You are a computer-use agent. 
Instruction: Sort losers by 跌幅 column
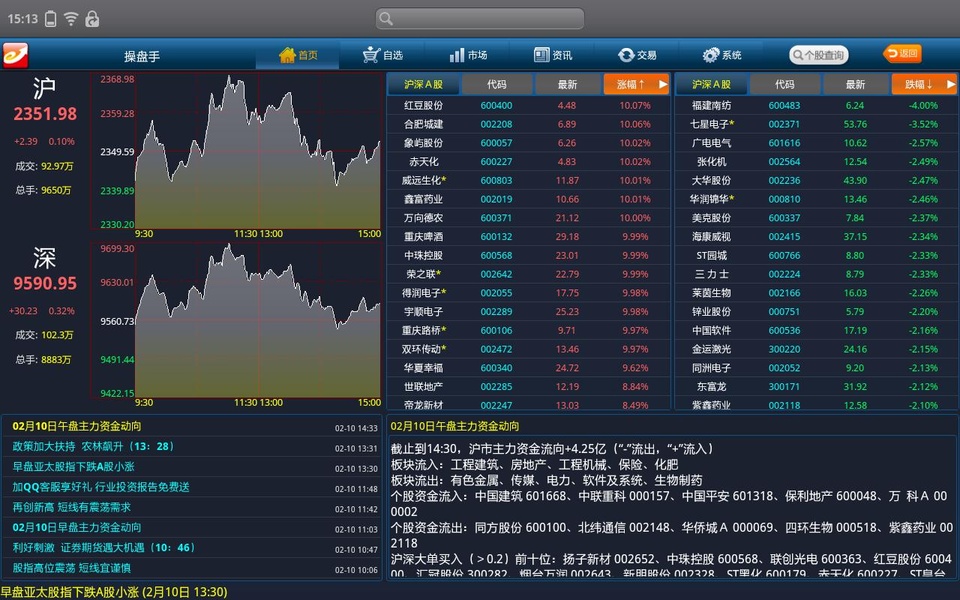point(924,84)
